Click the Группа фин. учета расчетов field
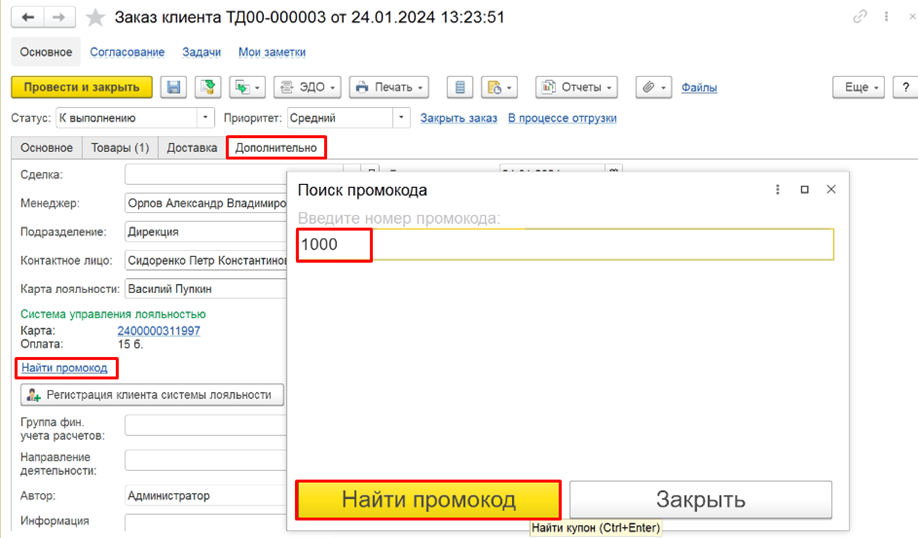Image resolution: width=918 pixels, height=538 pixels. click(205, 425)
